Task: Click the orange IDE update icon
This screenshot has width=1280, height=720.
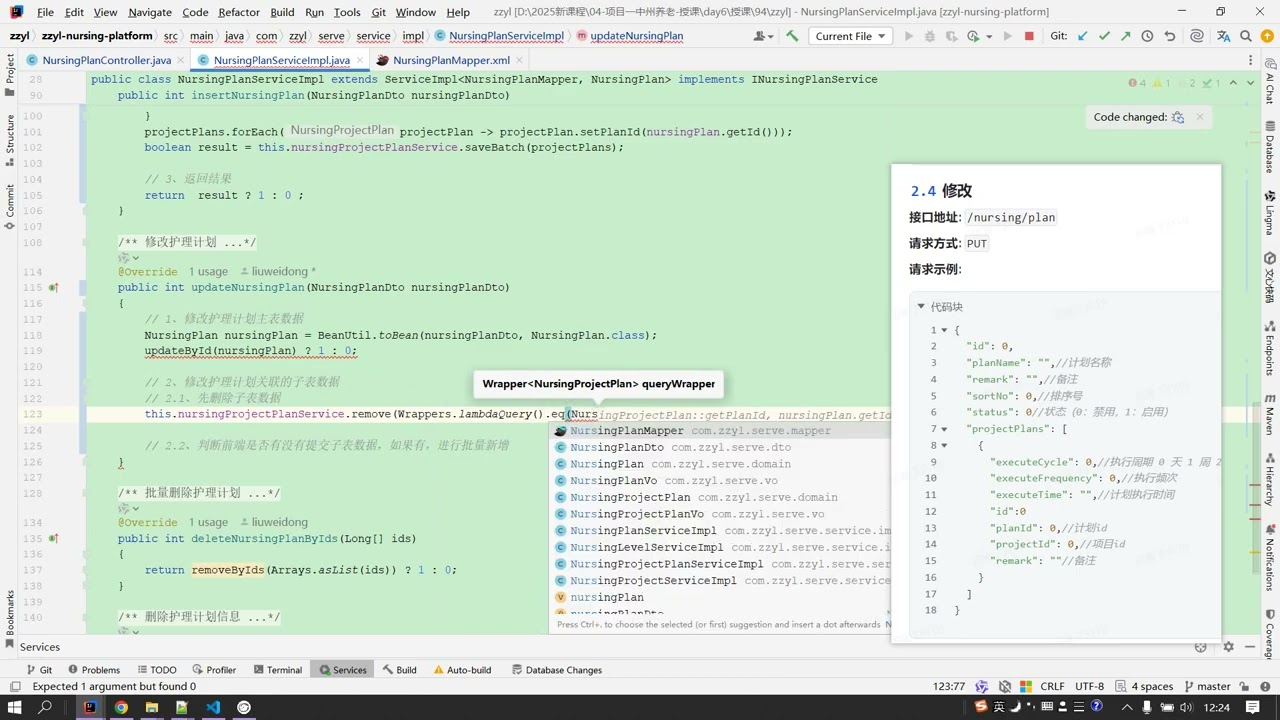Action: pyautogui.click(x=1267, y=36)
